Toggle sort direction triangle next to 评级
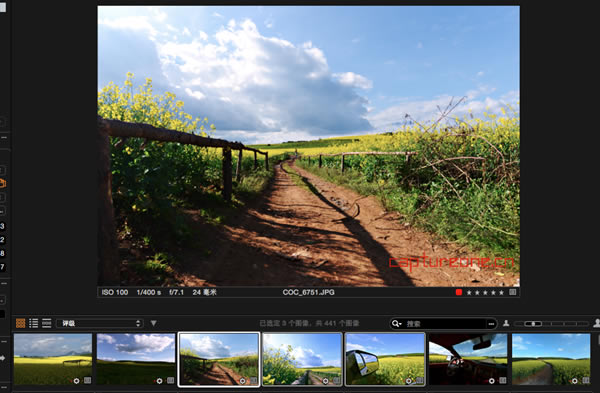 tap(153, 323)
